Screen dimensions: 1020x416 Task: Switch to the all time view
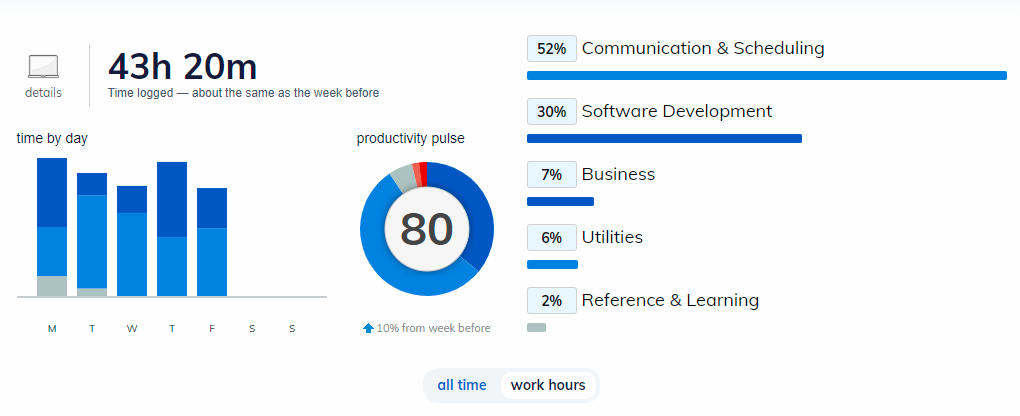point(462,385)
